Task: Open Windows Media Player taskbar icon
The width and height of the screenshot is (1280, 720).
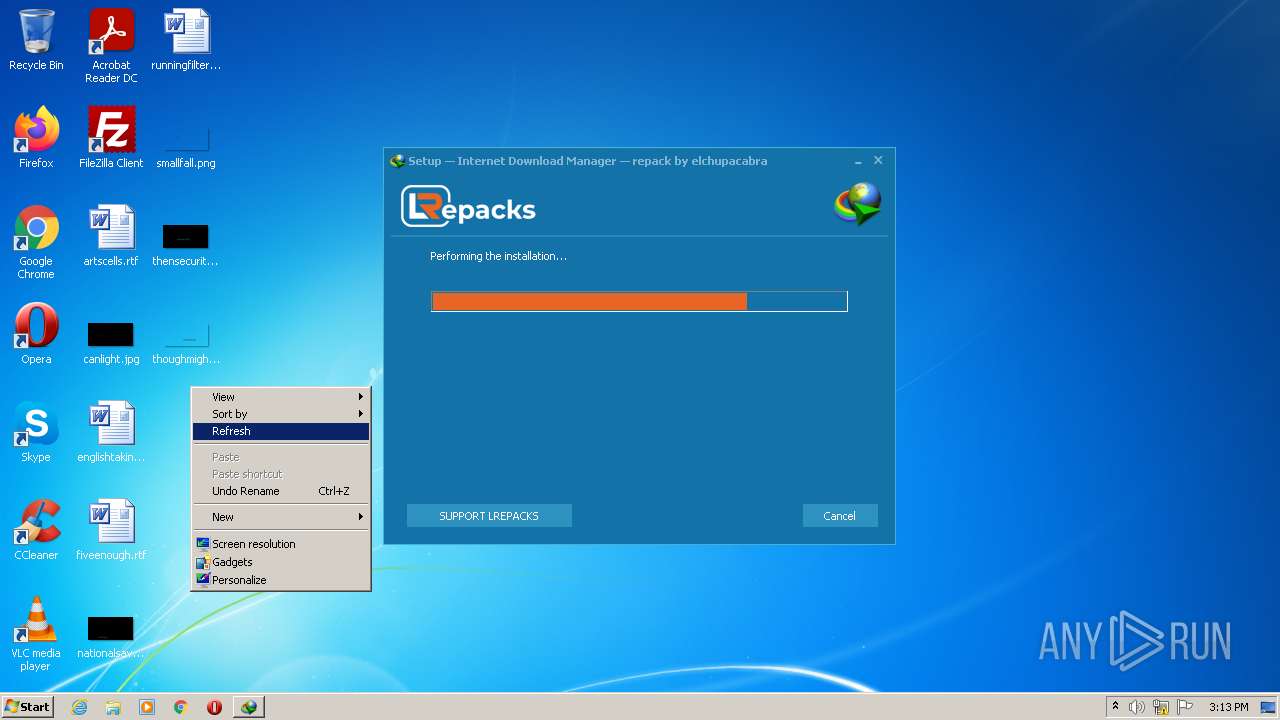Action: [147, 707]
